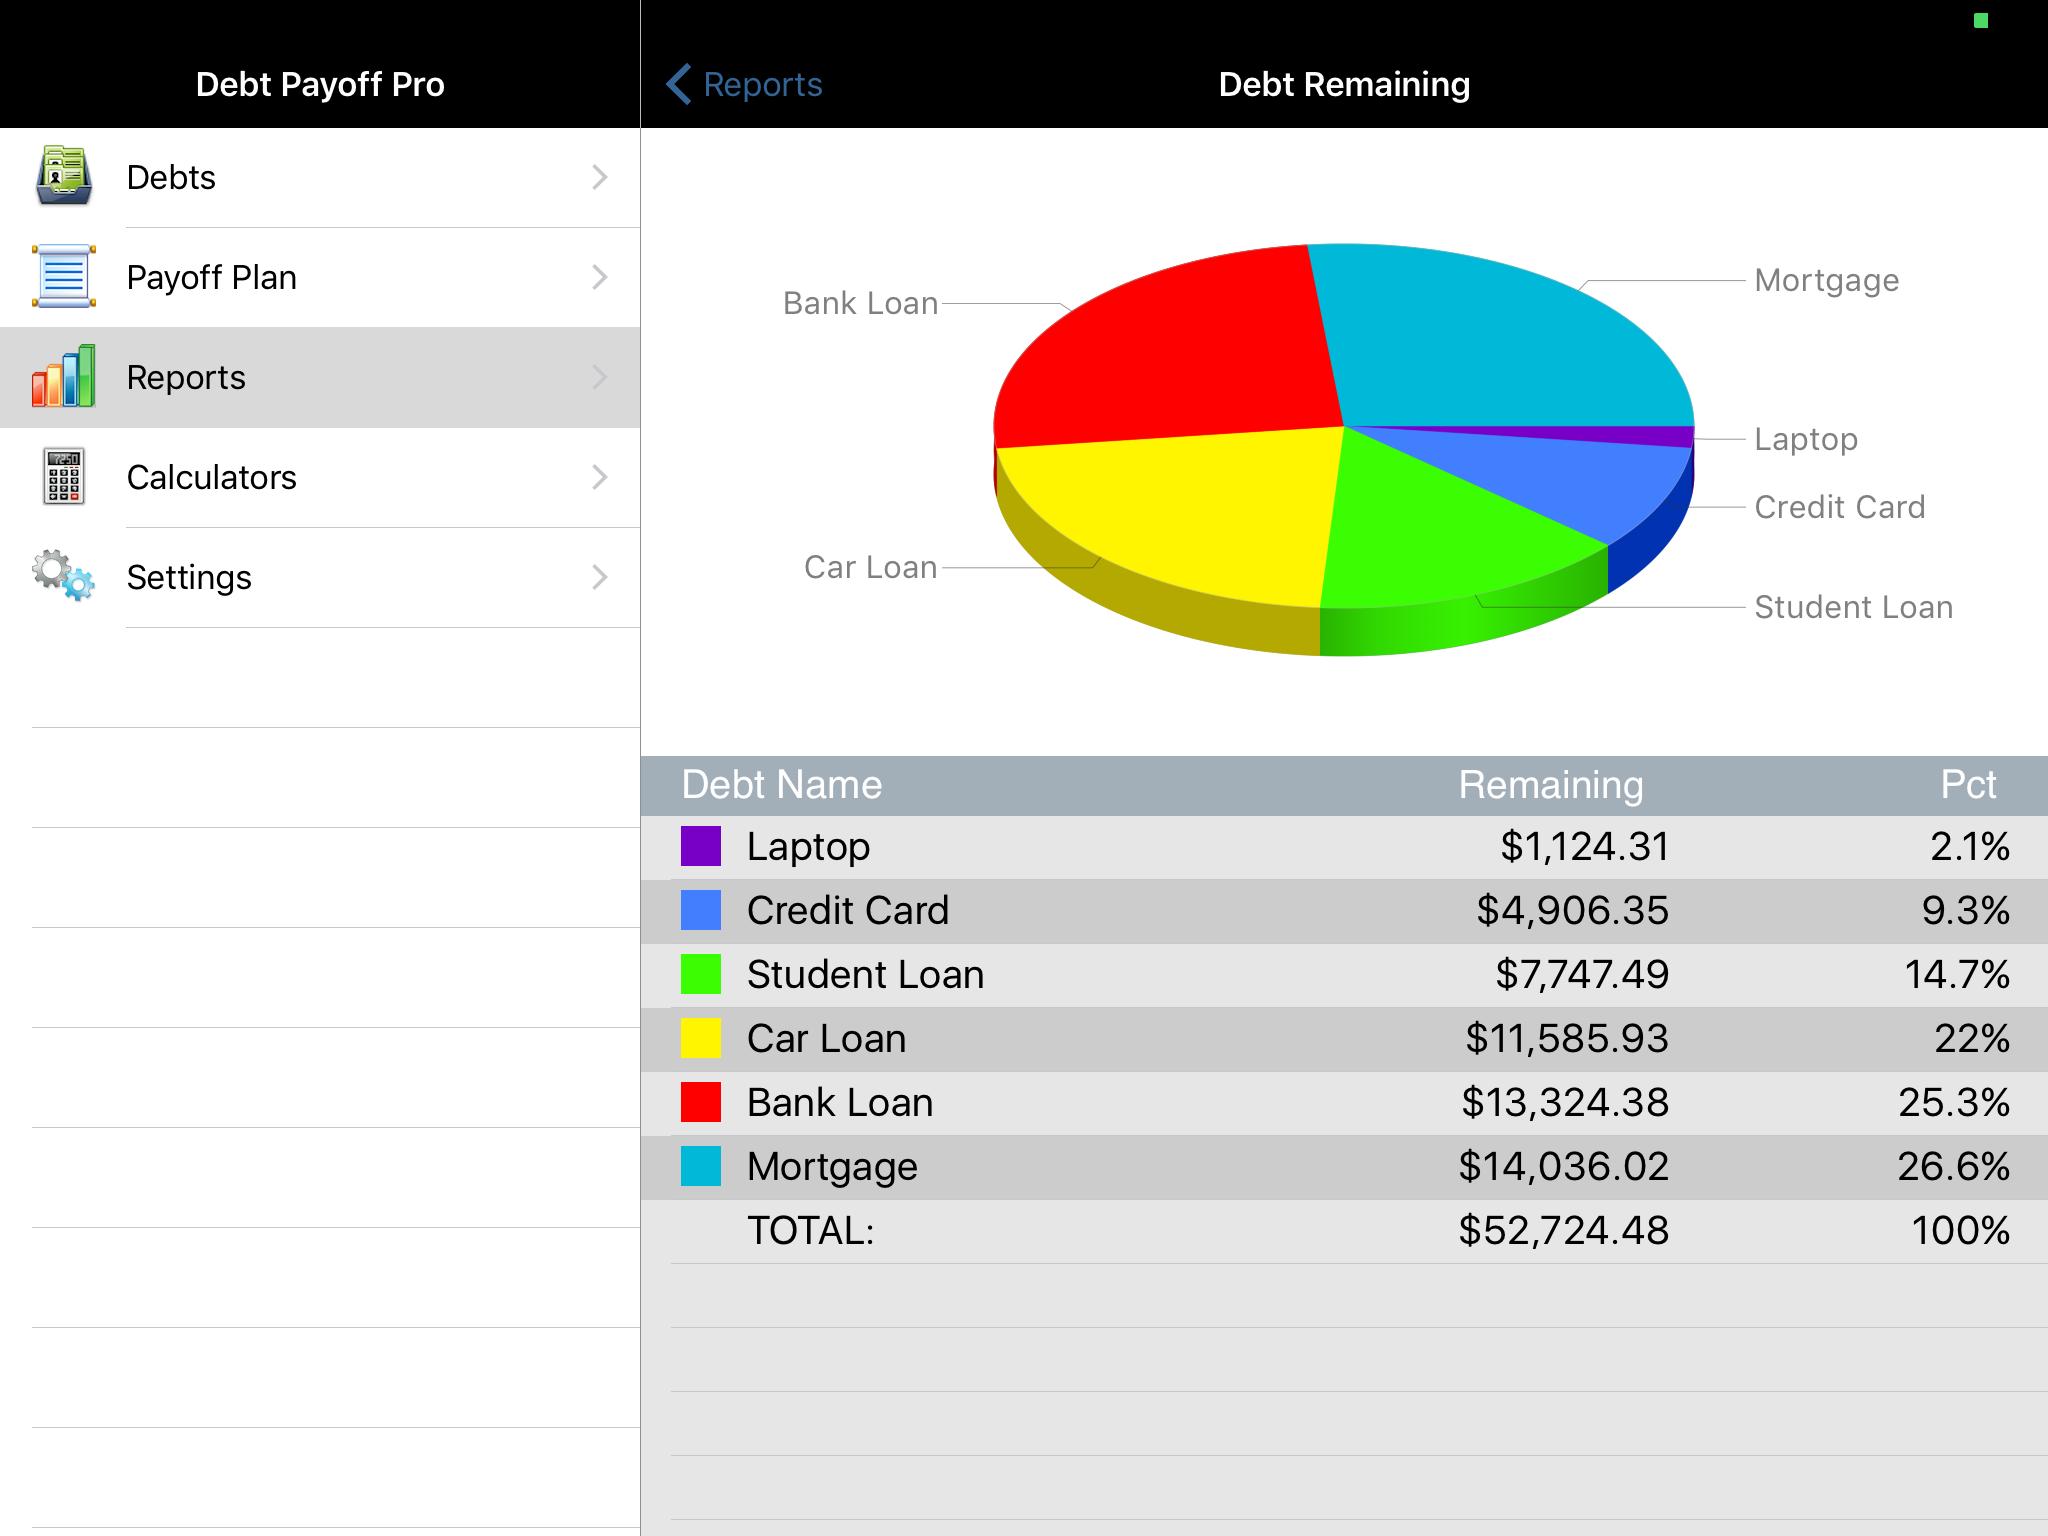Open the Settings menu item

pos(189,577)
